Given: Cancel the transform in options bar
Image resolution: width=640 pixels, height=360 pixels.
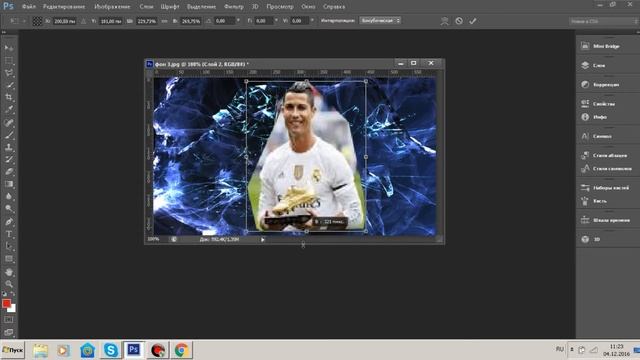Looking at the screenshot, I should (459, 21).
